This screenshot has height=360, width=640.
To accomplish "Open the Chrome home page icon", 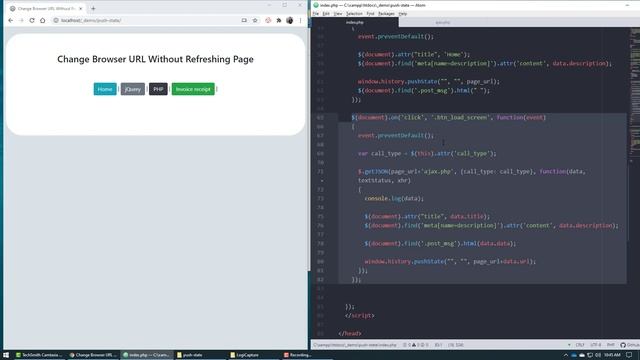I will [x=42, y=20].
